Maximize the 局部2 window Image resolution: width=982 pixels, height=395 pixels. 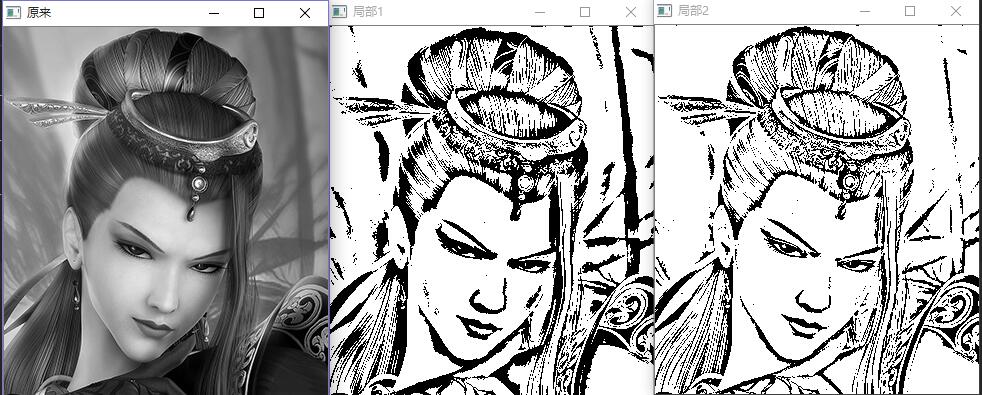910,11
